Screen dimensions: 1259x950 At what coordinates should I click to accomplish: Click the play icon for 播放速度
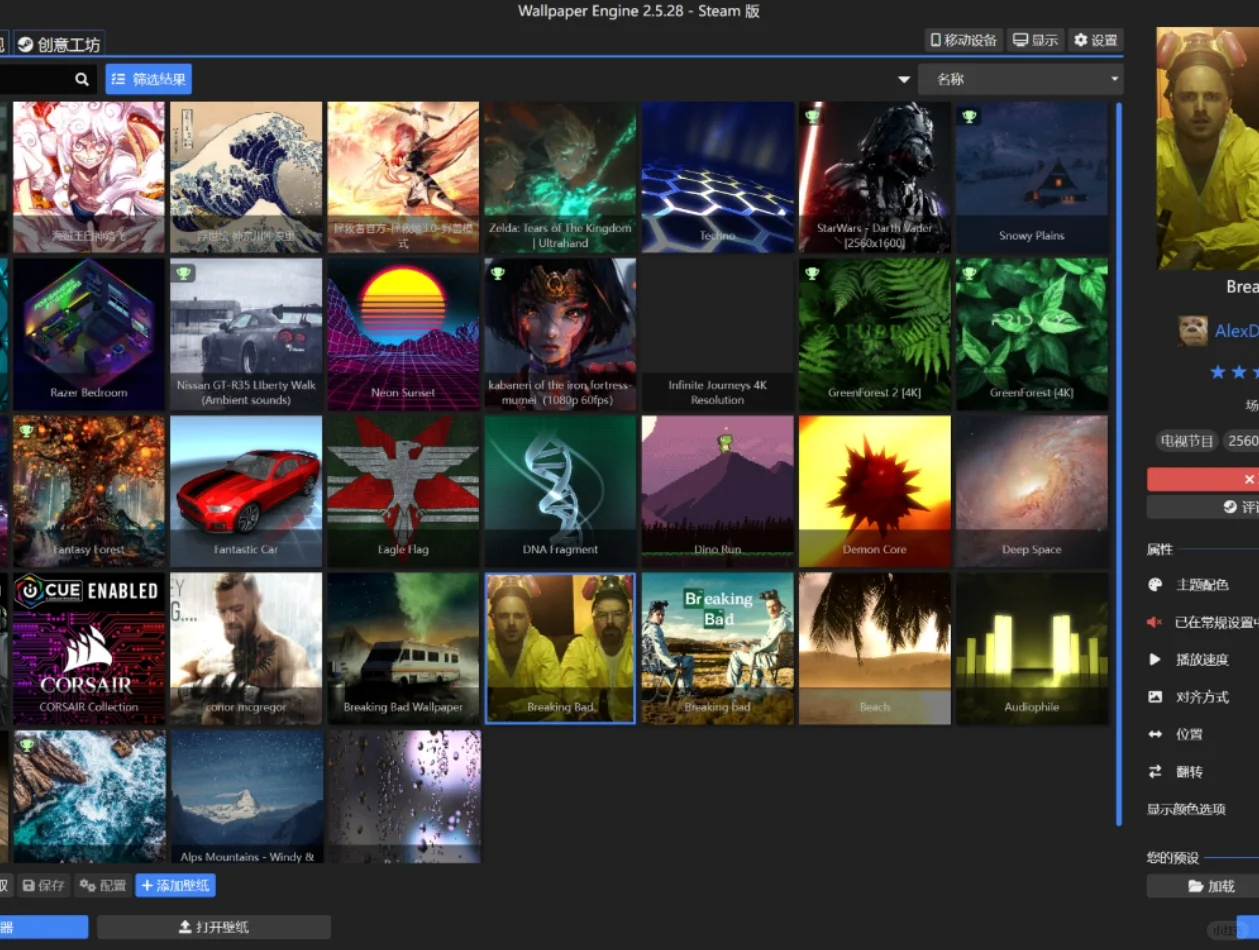click(1155, 660)
